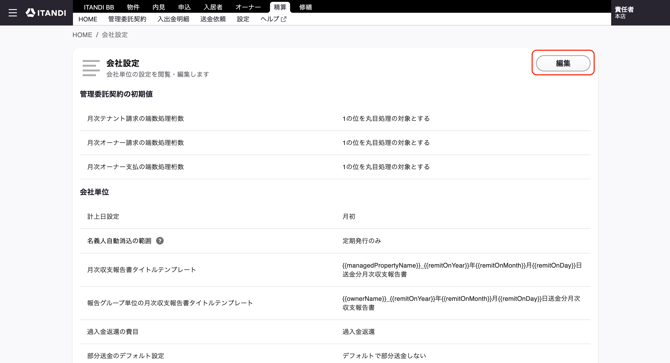Click the managedPropertyName template value
The width and height of the screenshot is (670, 363).
click(x=462, y=270)
